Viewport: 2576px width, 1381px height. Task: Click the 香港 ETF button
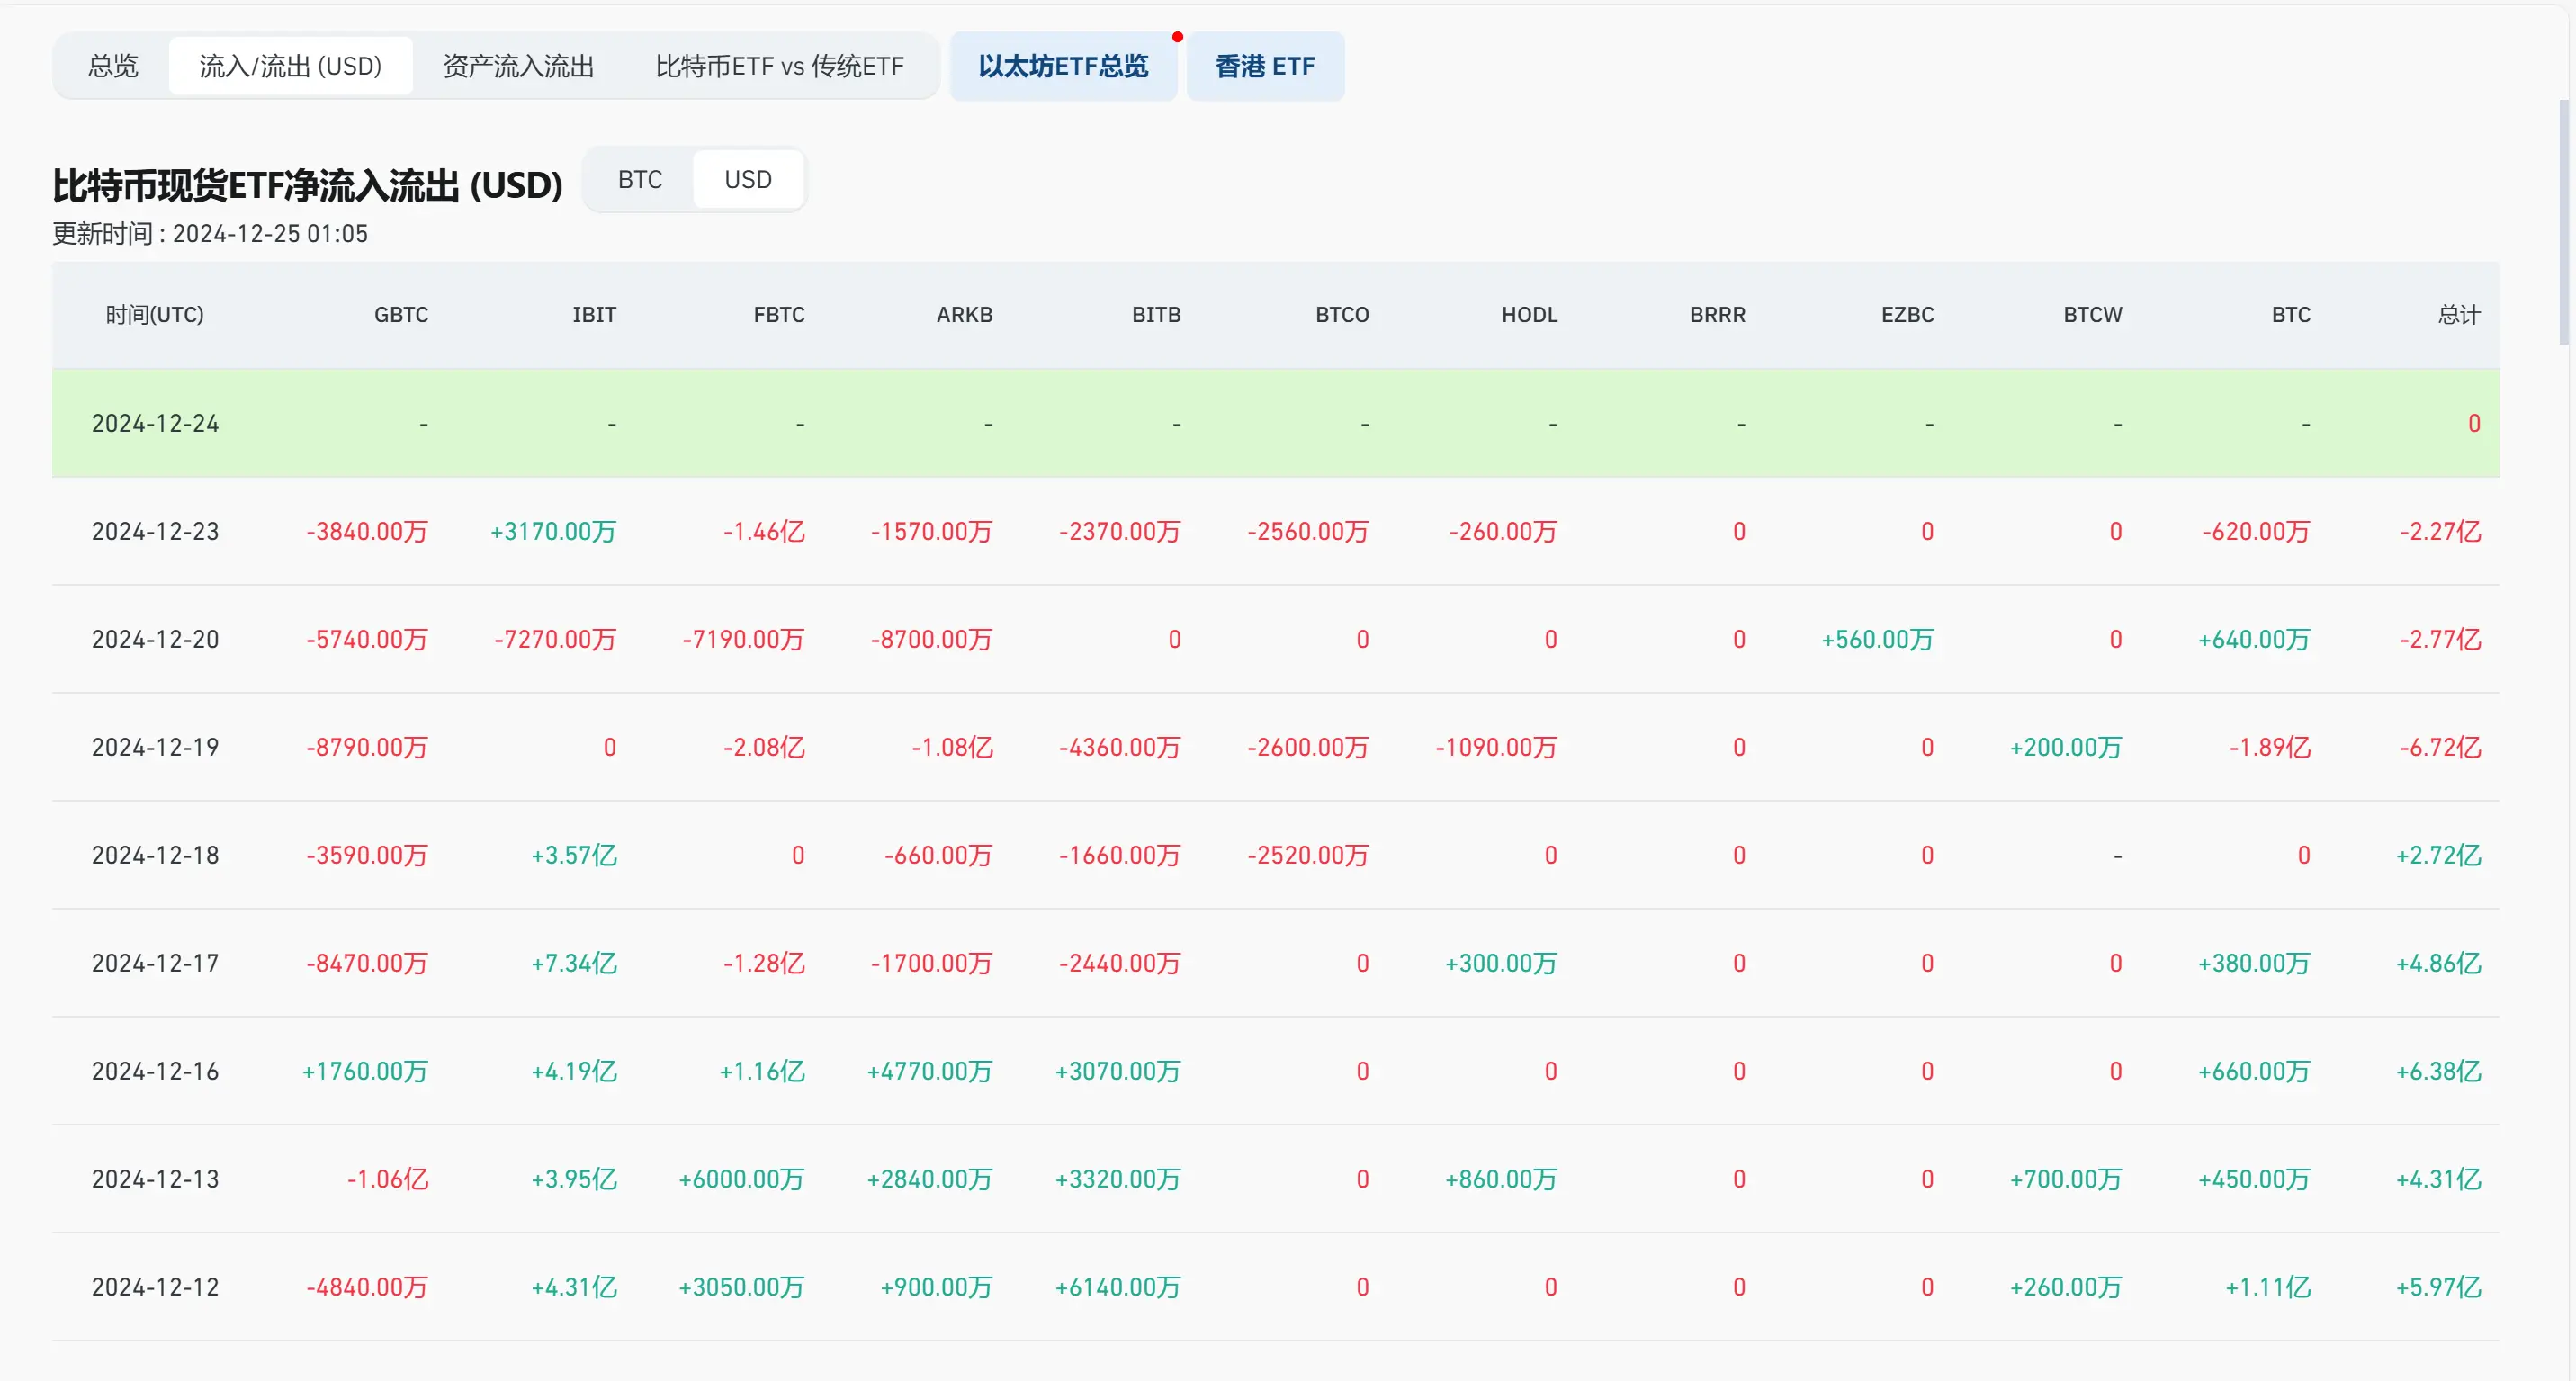(1264, 66)
